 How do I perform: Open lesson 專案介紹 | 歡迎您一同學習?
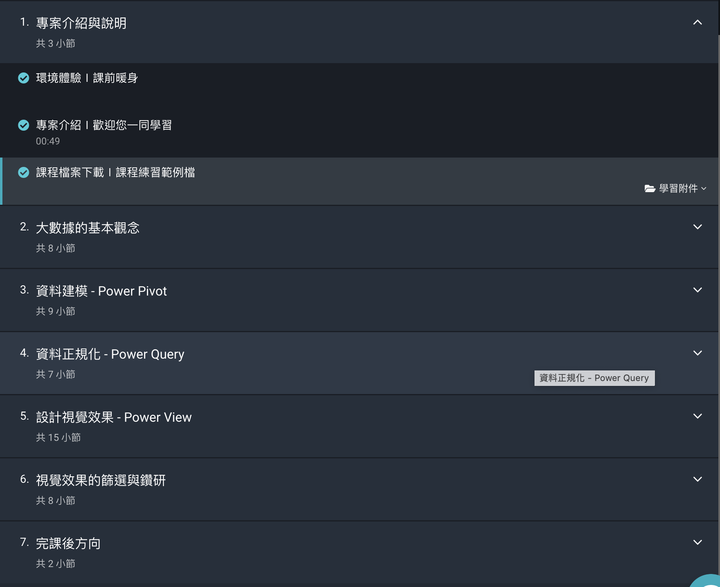point(104,125)
